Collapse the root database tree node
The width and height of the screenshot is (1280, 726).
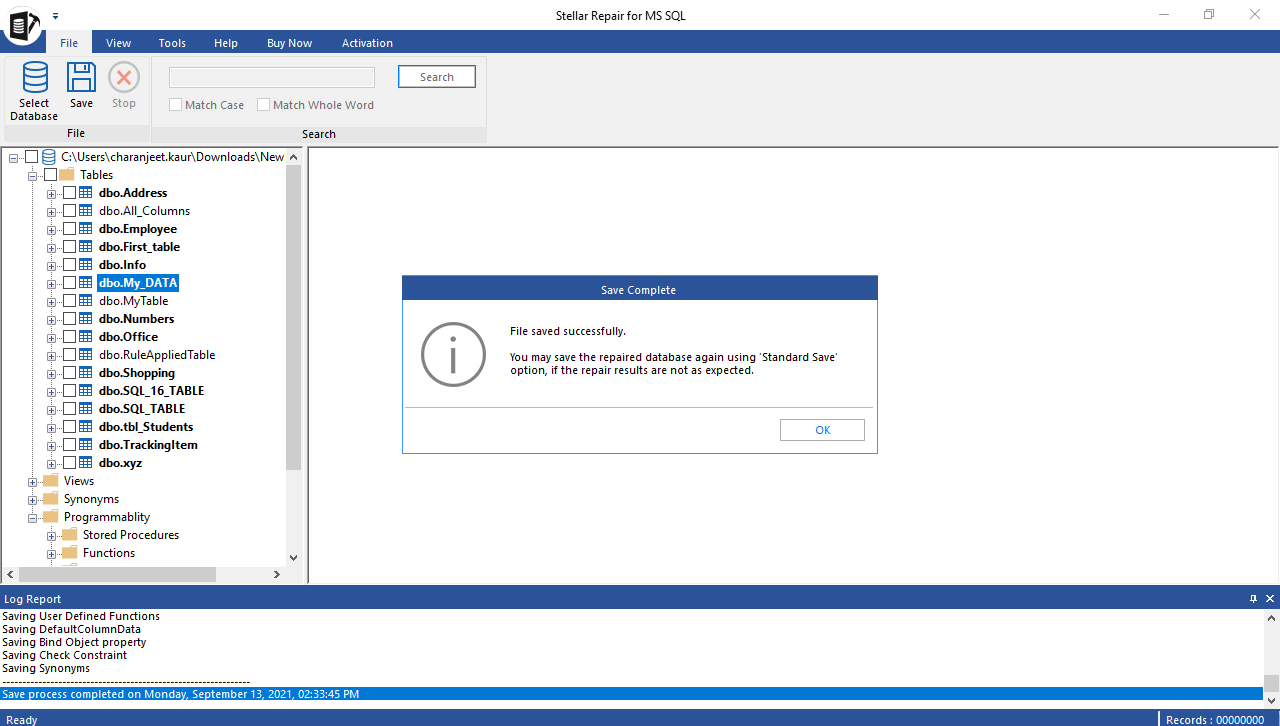click(x=14, y=157)
